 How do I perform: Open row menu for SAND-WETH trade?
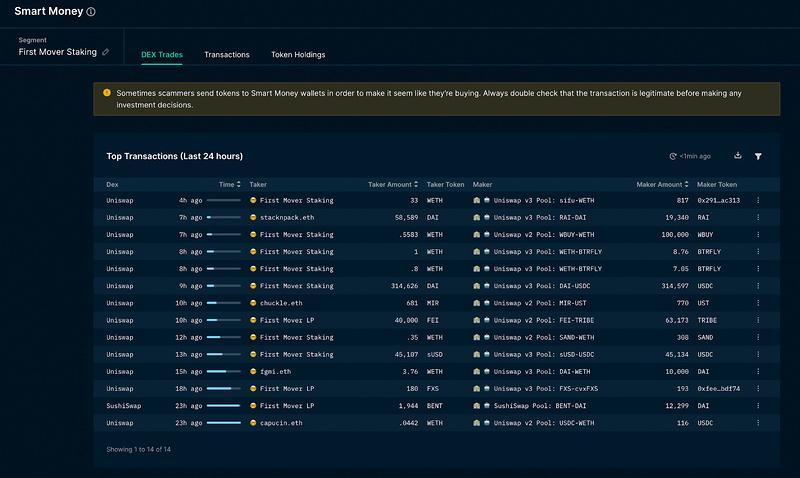click(x=758, y=337)
